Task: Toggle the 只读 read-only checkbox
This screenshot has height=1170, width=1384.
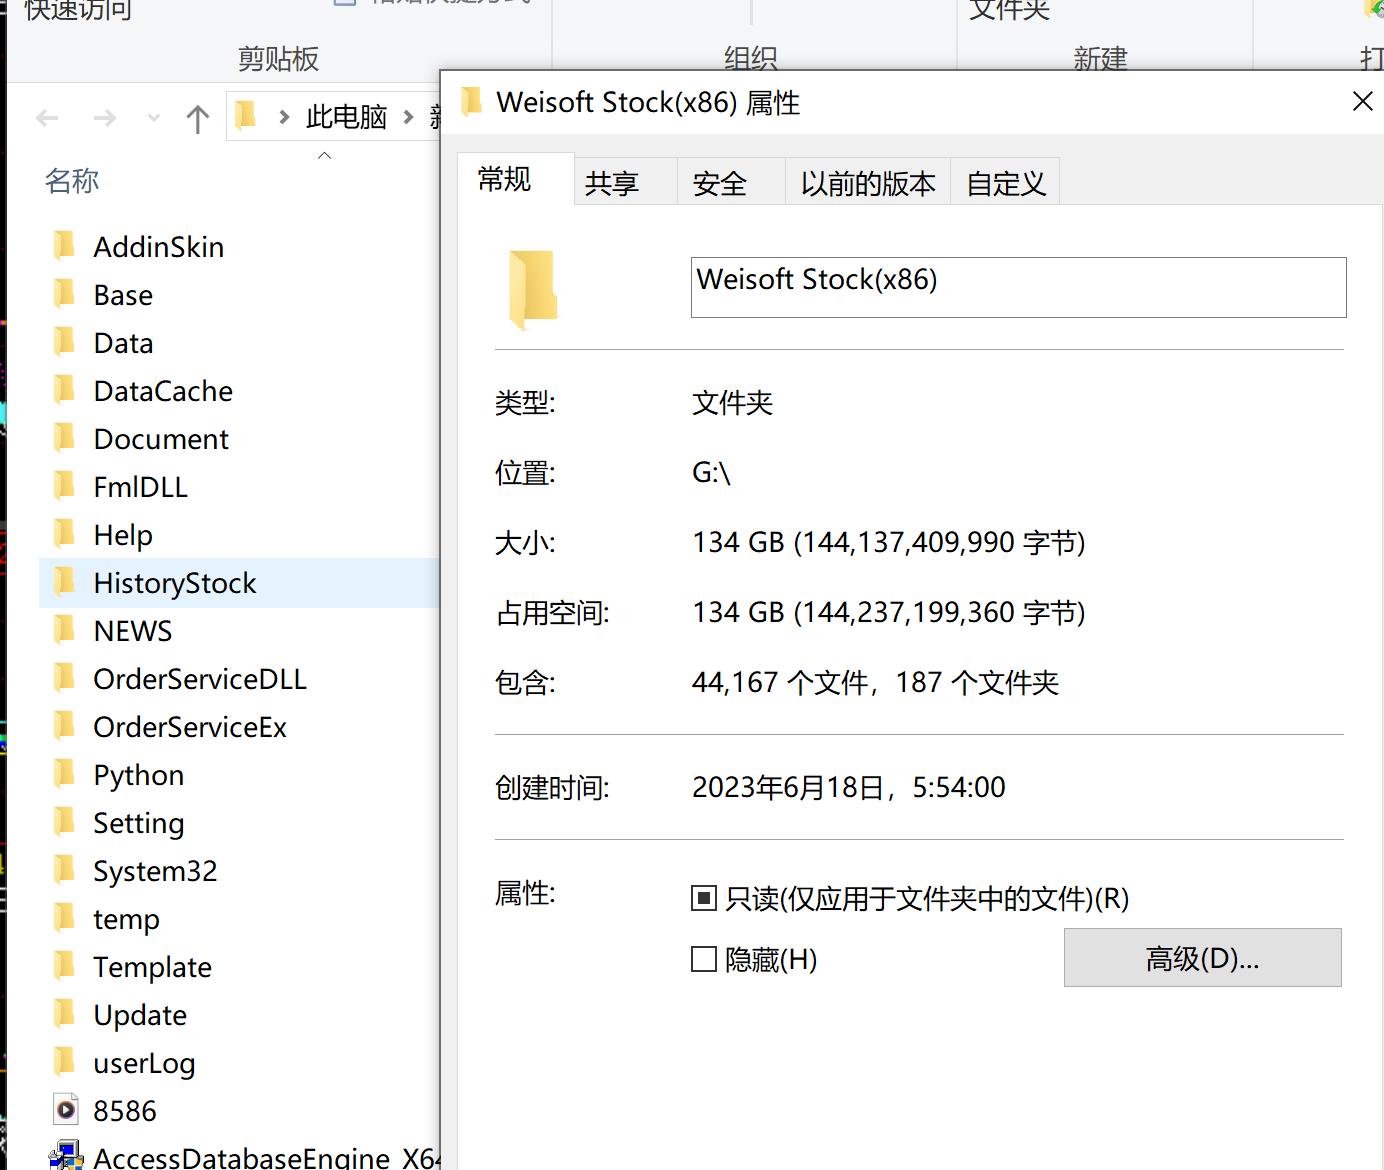Action: [704, 898]
